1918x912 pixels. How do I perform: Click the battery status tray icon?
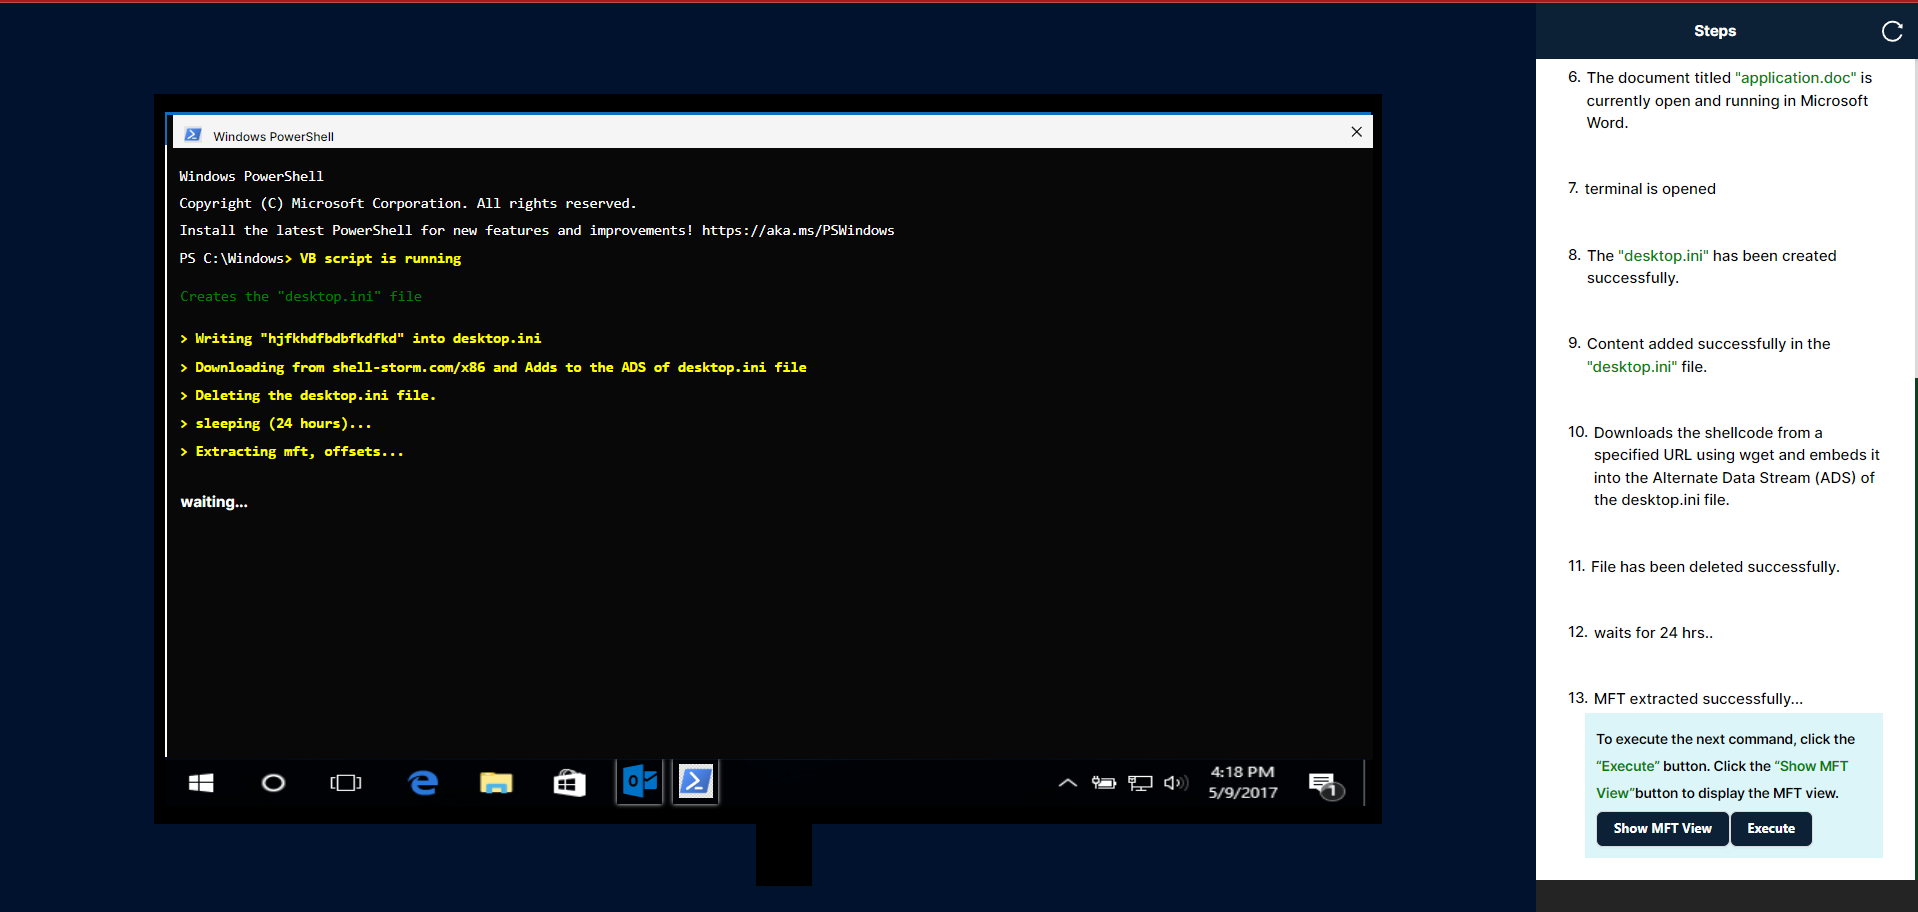[x=1104, y=783]
